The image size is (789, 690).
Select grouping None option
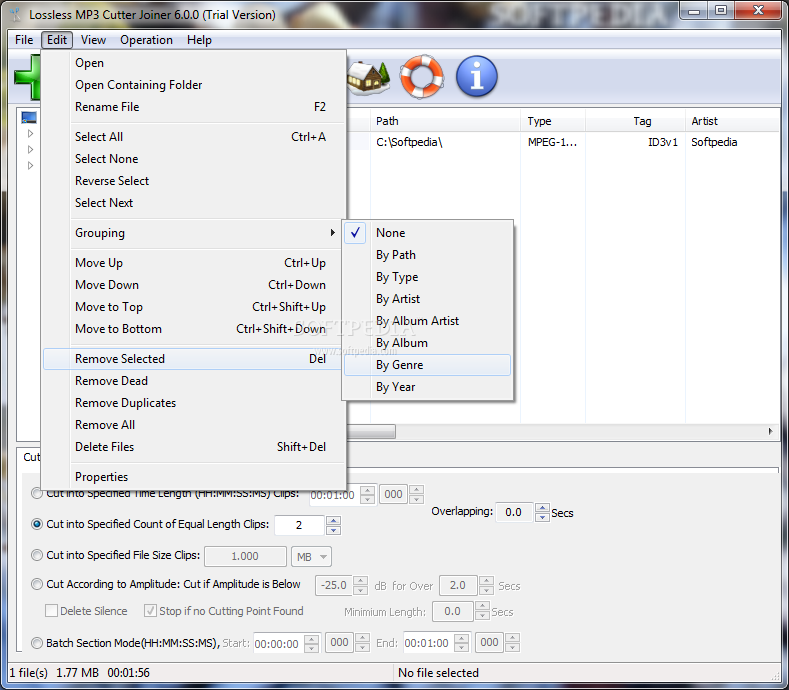(x=427, y=233)
